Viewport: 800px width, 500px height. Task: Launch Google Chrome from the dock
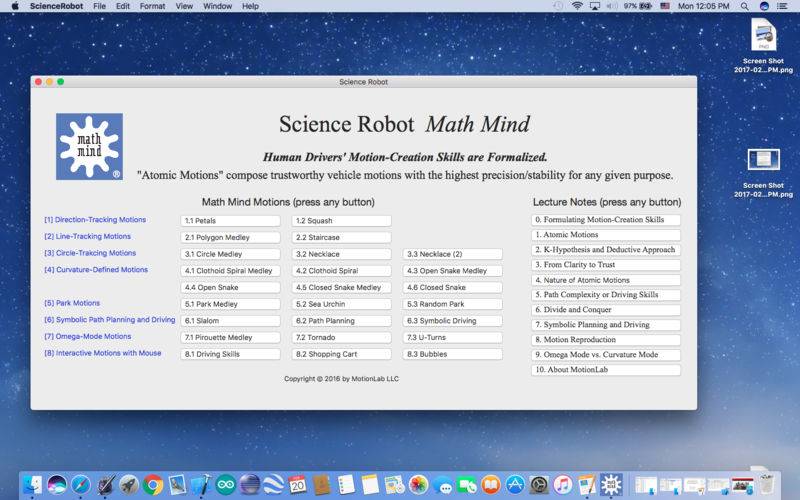pyautogui.click(x=153, y=485)
